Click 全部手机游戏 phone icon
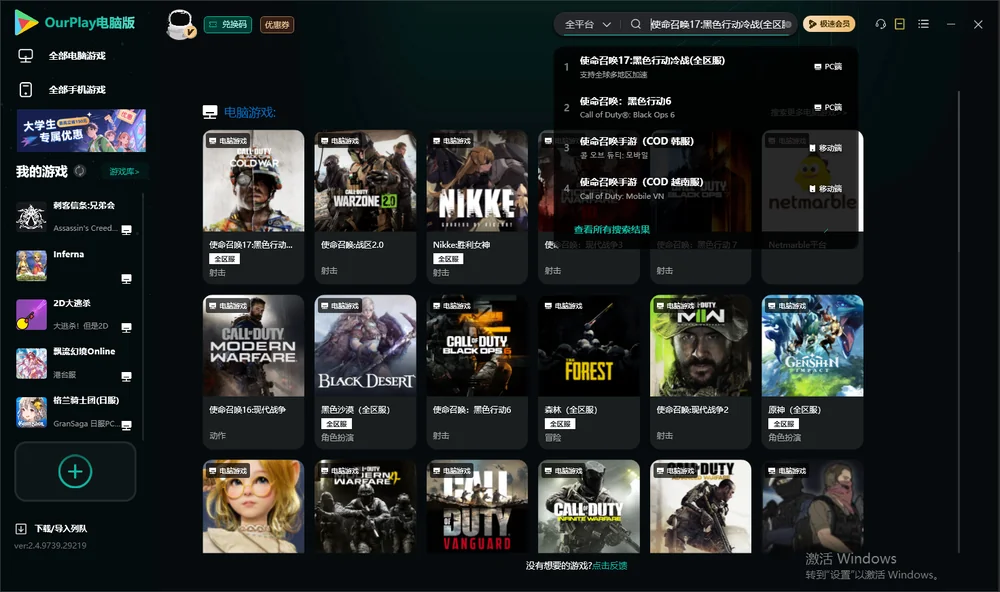The image size is (1000, 592). (26, 90)
